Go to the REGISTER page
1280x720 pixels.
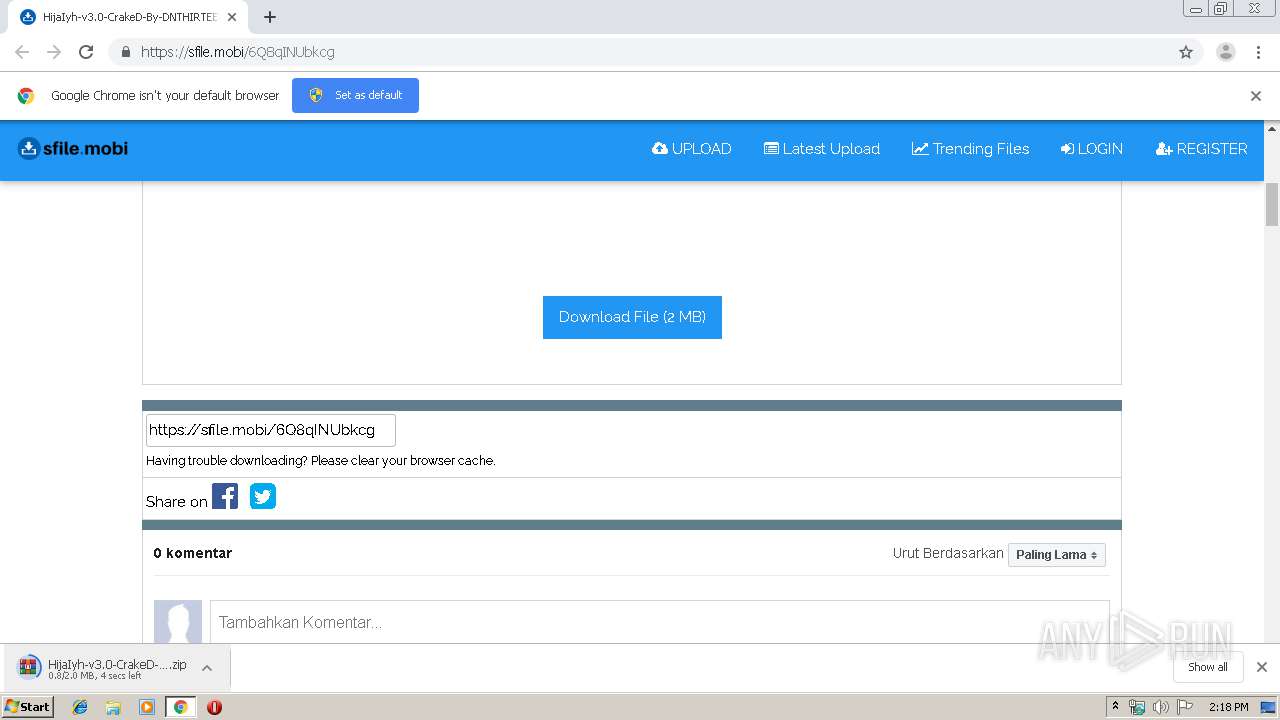(x=1201, y=149)
